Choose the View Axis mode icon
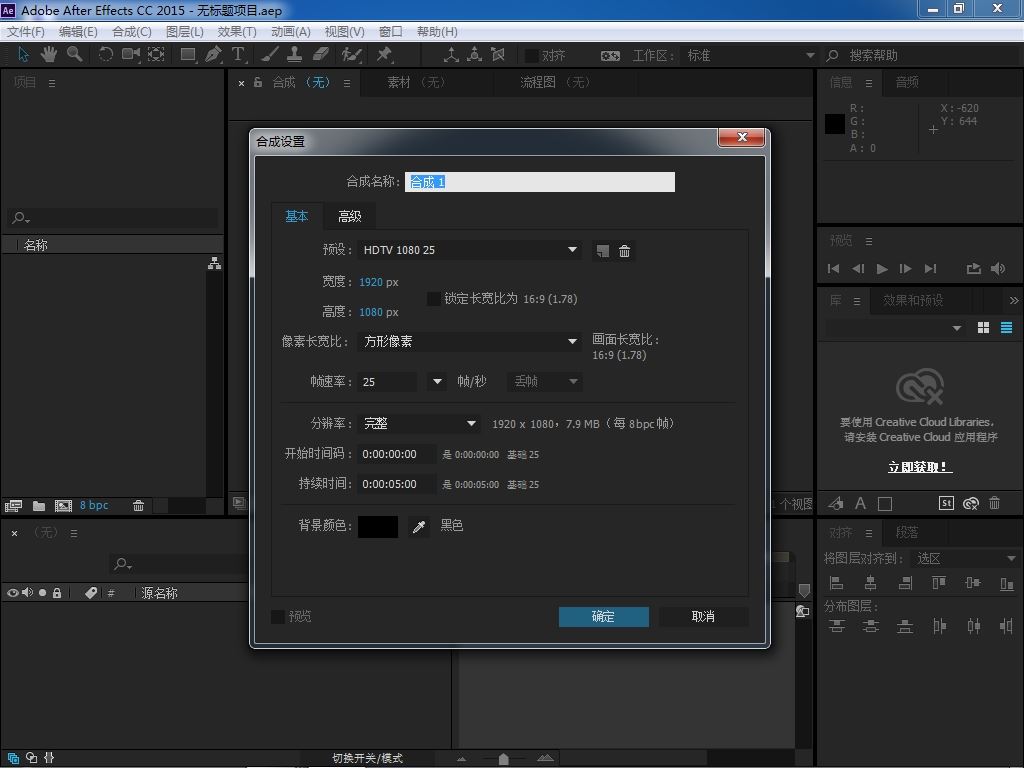Viewport: 1024px width, 768px height. [498, 55]
